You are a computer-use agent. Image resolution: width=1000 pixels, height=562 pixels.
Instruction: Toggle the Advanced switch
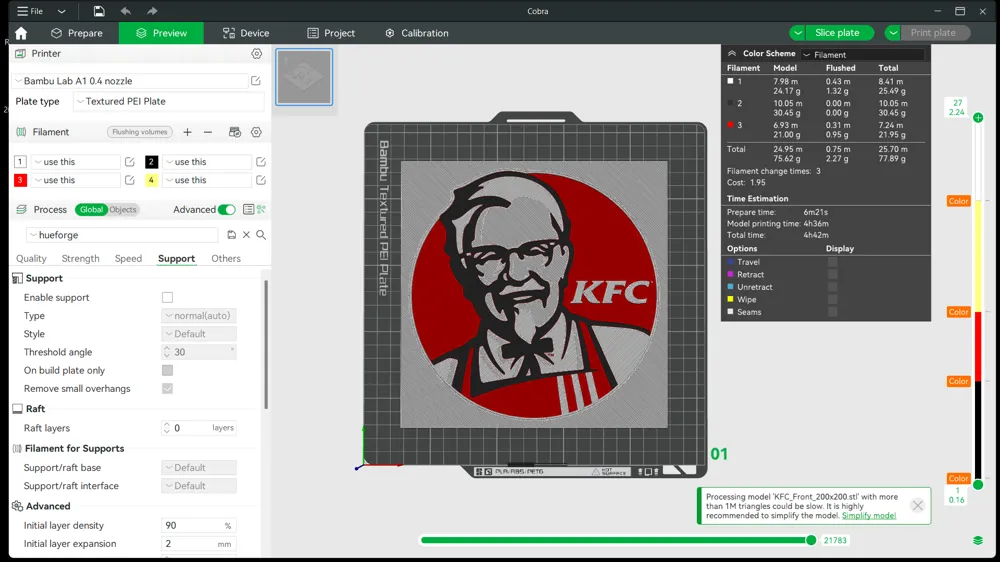coord(226,209)
